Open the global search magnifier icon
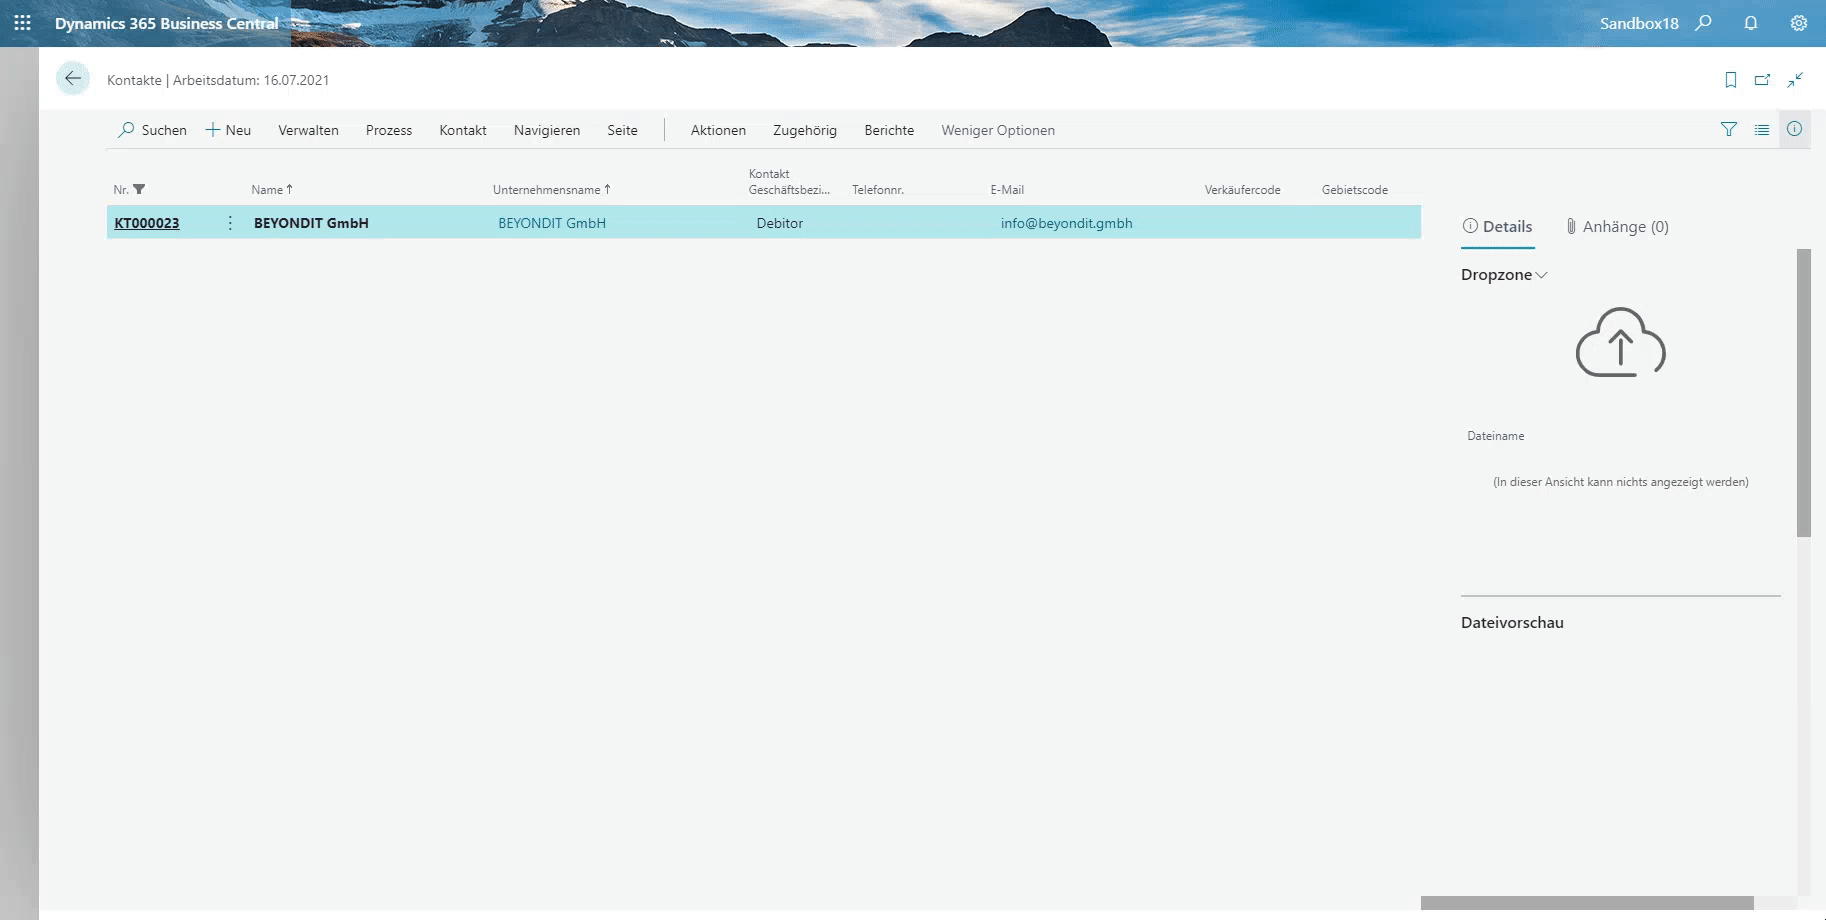Image resolution: width=1826 pixels, height=920 pixels. (1703, 23)
